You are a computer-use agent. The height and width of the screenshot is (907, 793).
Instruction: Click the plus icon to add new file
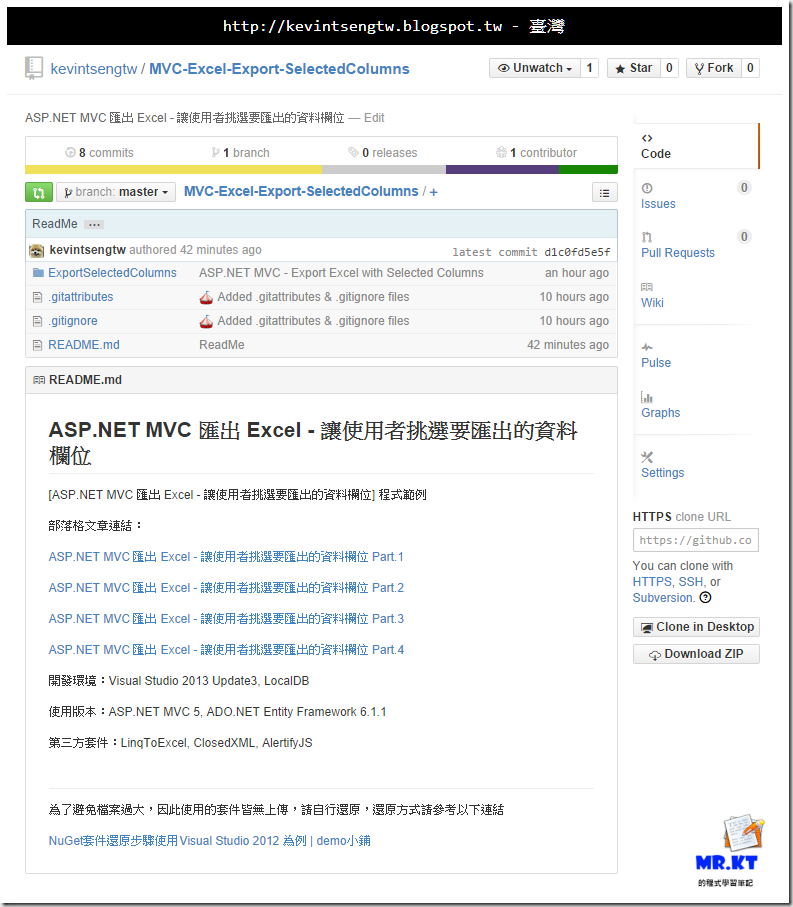pyautogui.click(x=433, y=192)
